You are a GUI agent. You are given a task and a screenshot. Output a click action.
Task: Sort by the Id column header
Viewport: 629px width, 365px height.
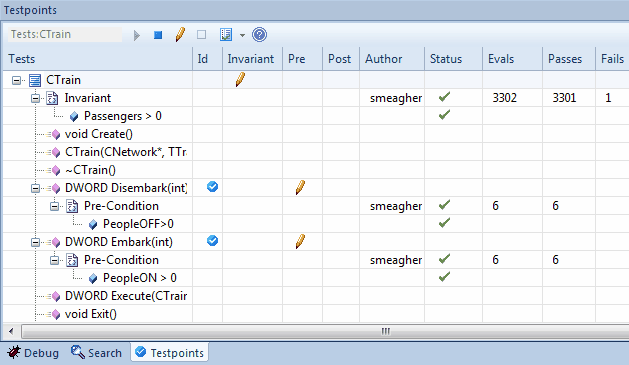[x=208, y=59]
